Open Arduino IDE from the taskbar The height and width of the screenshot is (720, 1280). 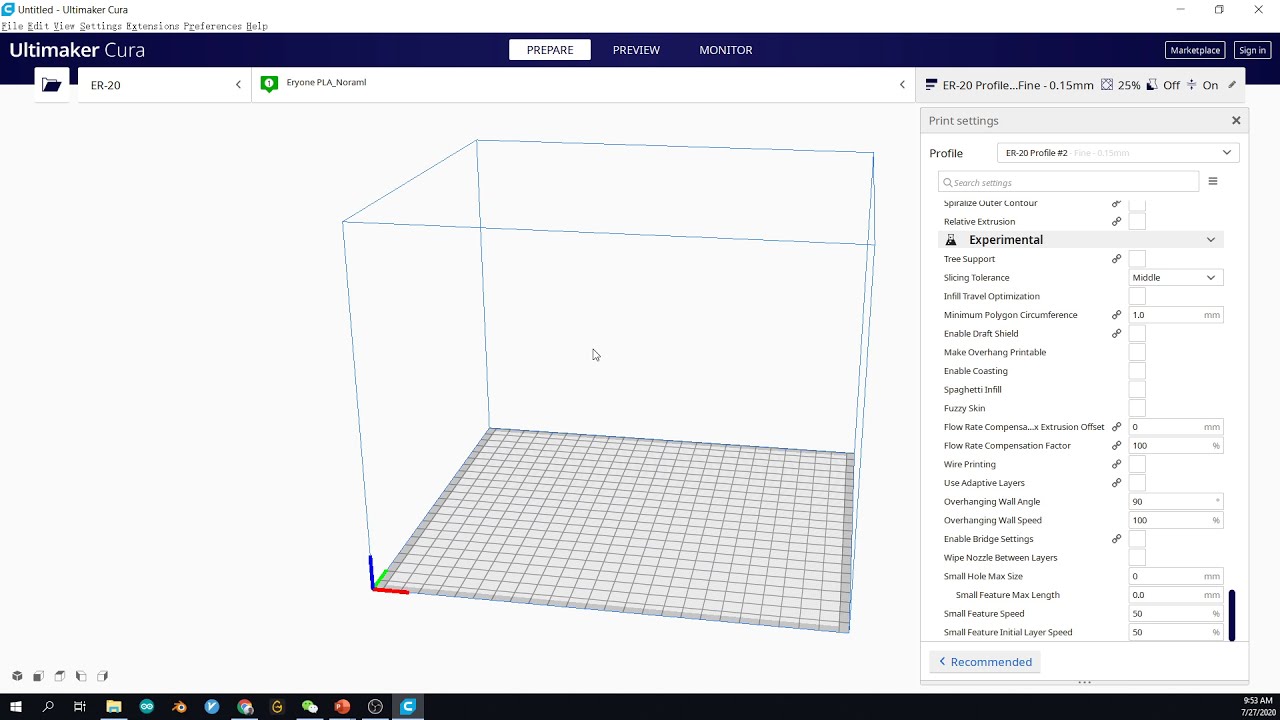(x=147, y=707)
